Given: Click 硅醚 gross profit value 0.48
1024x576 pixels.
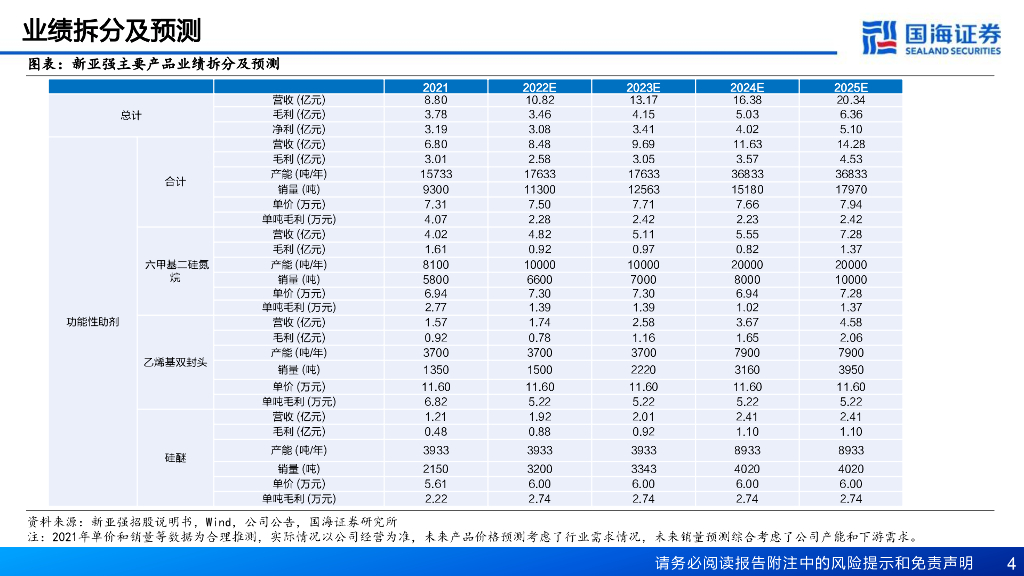Looking at the screenshot, I should coord(436,432).
